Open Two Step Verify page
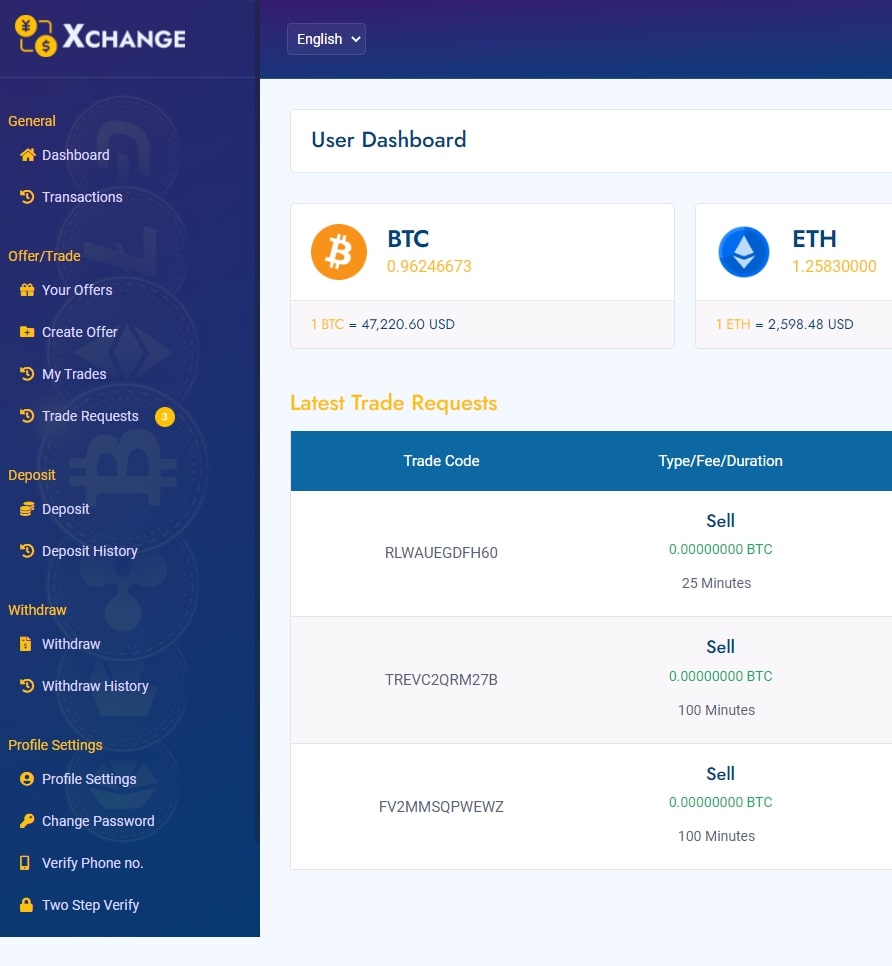This screenshot has height=966, width=892. [x=90, y=905]
